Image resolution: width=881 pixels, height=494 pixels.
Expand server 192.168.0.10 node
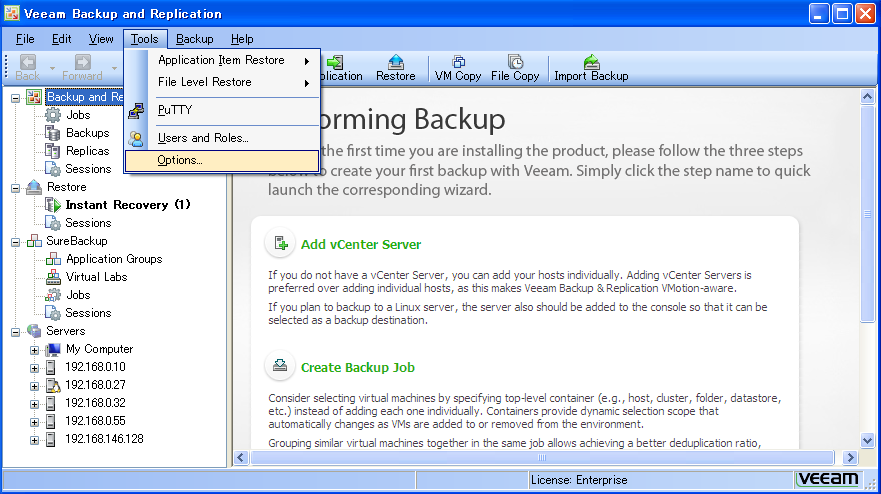click(x=34, y=368)
